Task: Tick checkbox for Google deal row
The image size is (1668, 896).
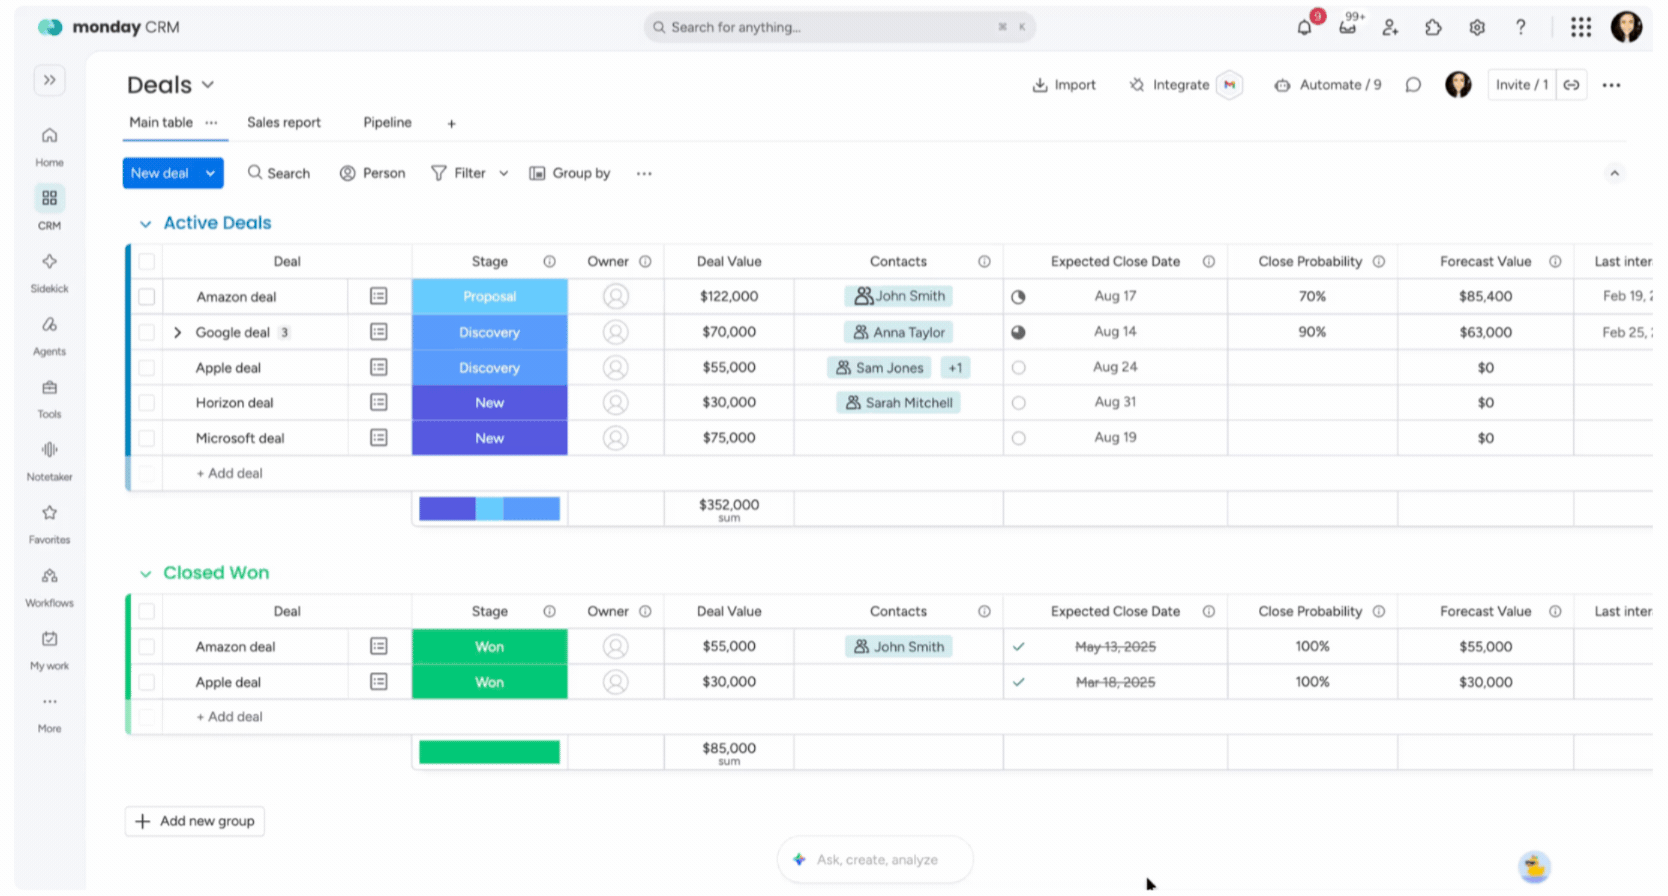Action: (147, 332)
